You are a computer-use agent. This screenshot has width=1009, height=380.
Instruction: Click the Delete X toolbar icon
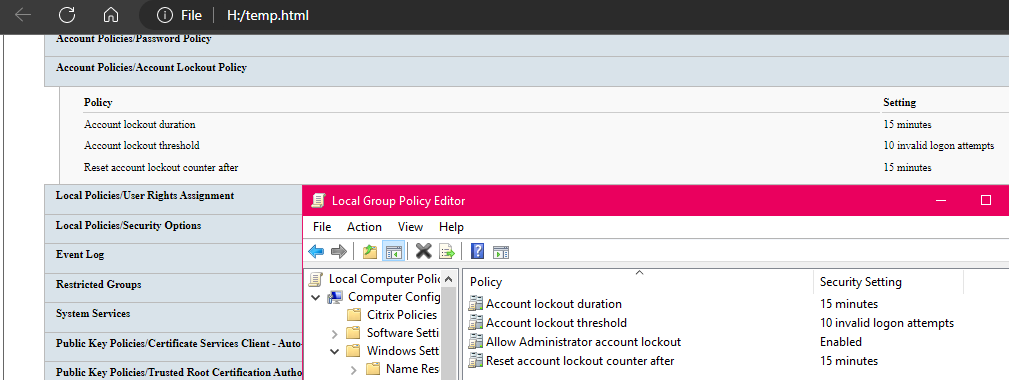[x=423, y=251]
